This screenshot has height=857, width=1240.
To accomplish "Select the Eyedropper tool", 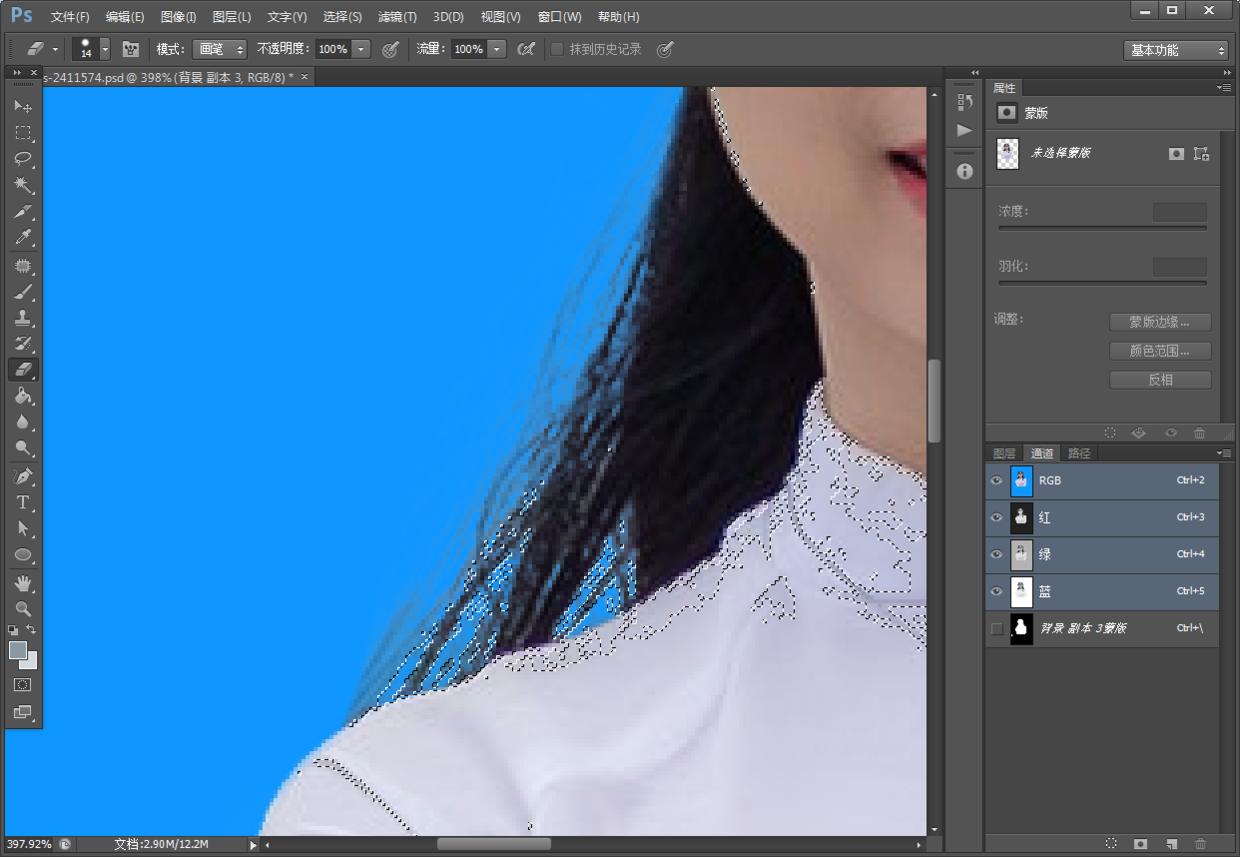I will pos(23,238).
